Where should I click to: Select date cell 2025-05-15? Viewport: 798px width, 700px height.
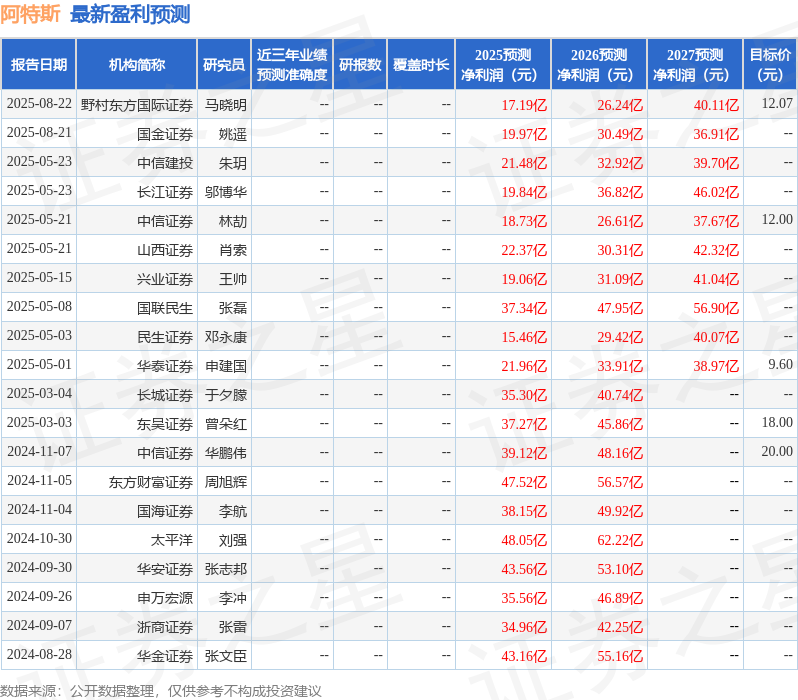(x=39, y=278)
